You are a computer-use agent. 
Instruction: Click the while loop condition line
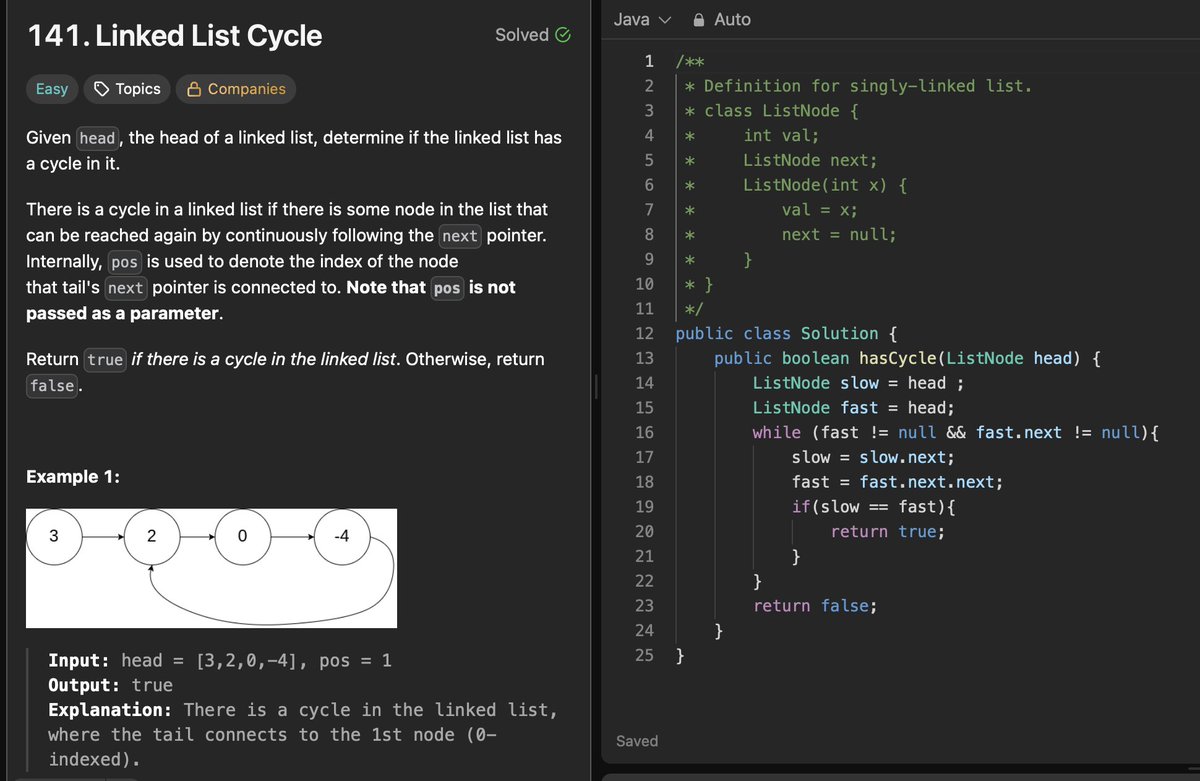pos(955,433)
